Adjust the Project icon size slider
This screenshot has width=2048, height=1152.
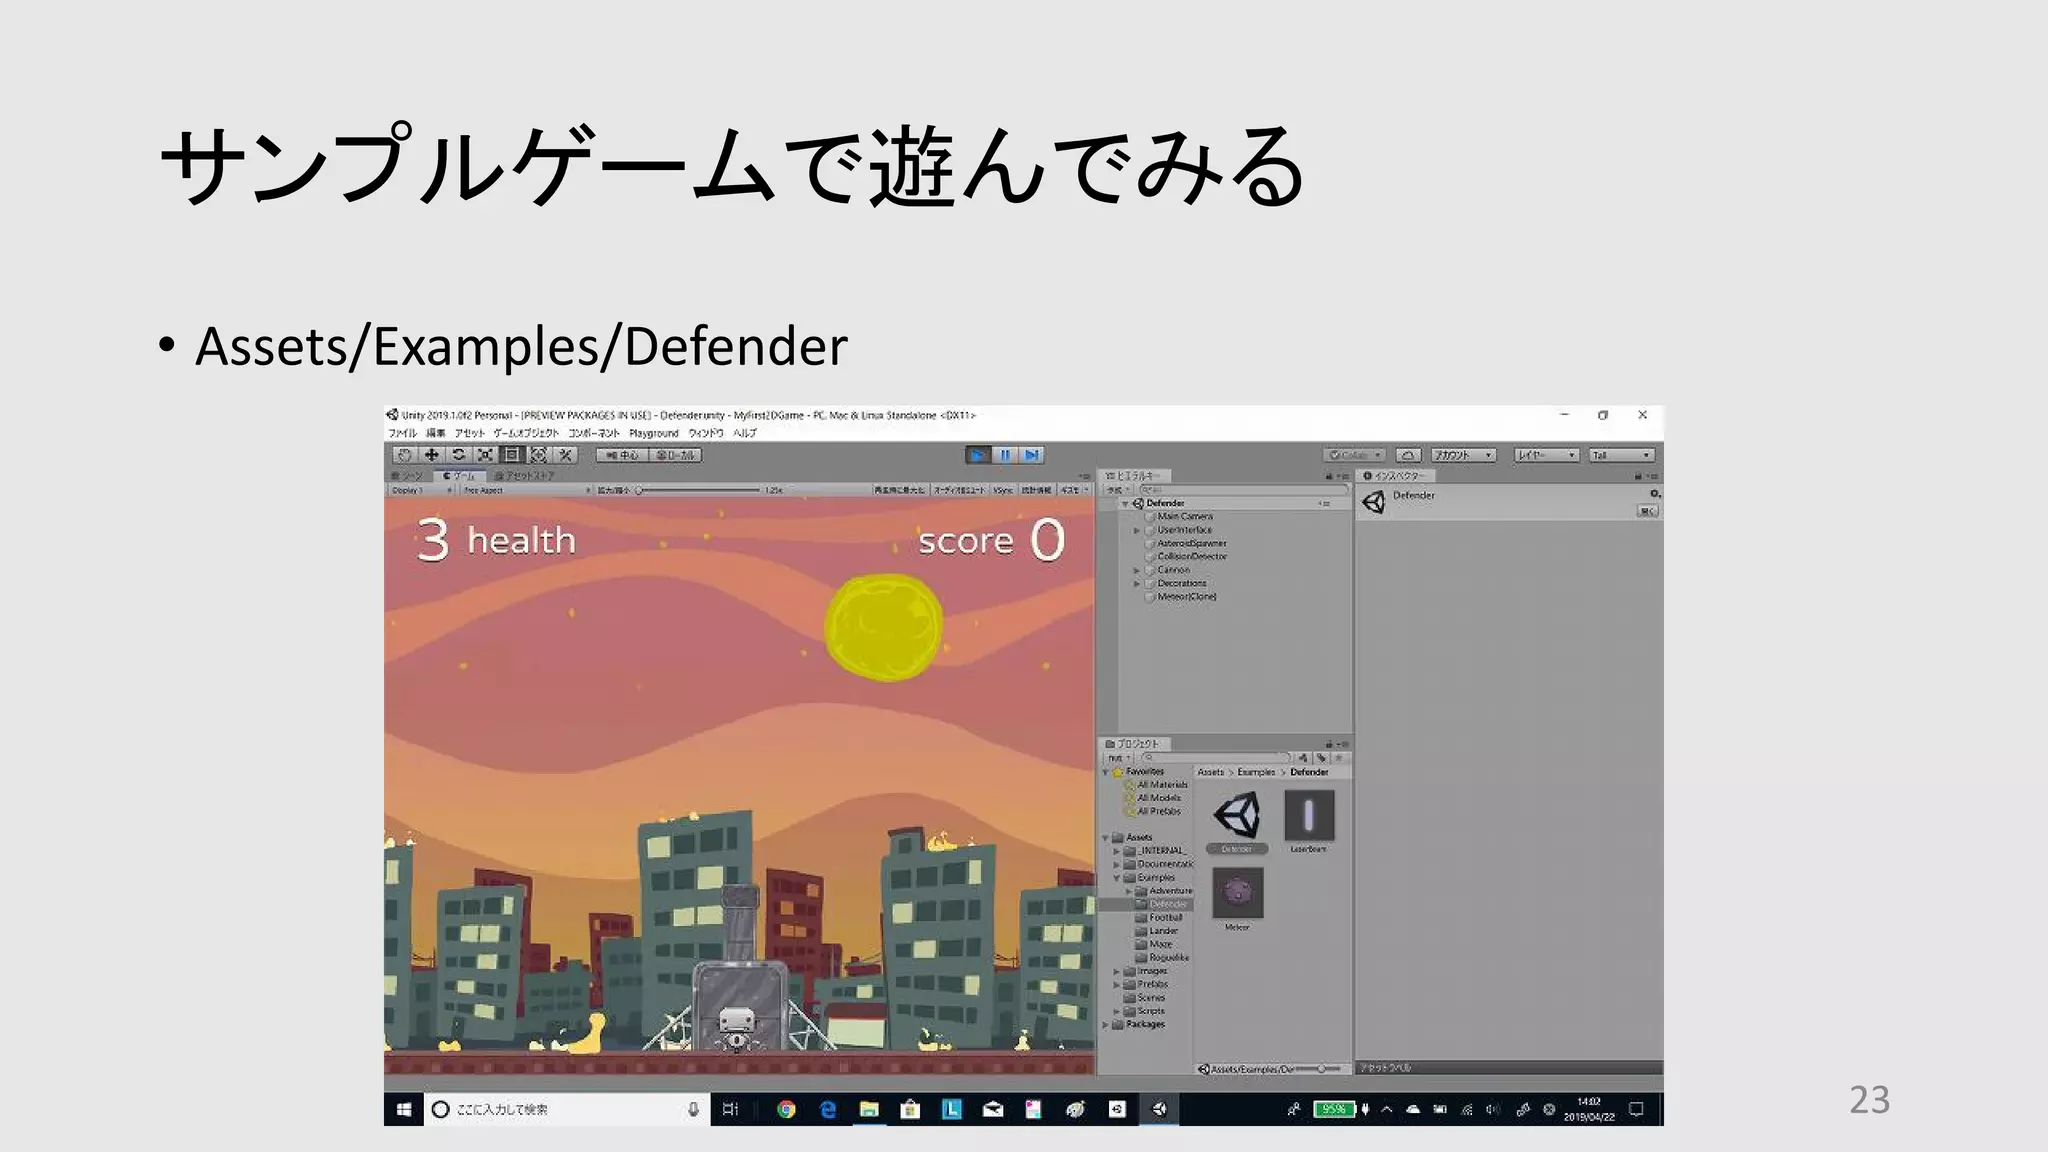[x=1318, y=1069]
